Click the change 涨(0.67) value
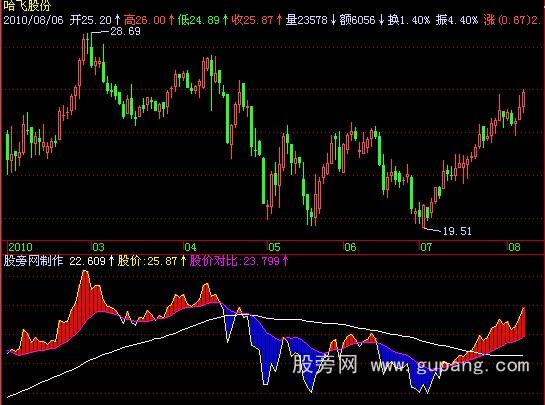The height and width of the screenshot is (405, 545). pyautogui.click(x=507, y=20)
